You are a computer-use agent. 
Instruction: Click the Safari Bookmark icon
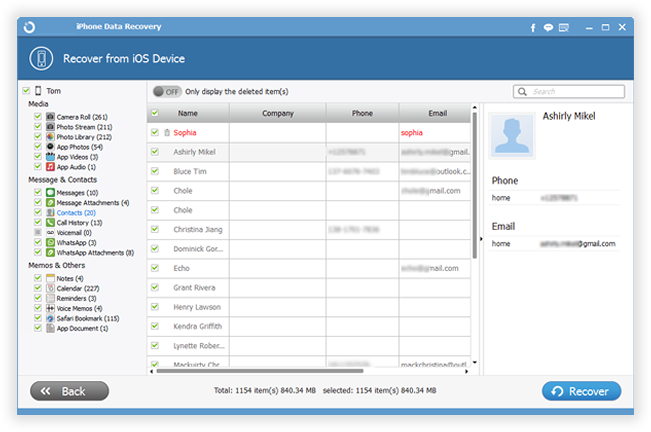[50, 318]
